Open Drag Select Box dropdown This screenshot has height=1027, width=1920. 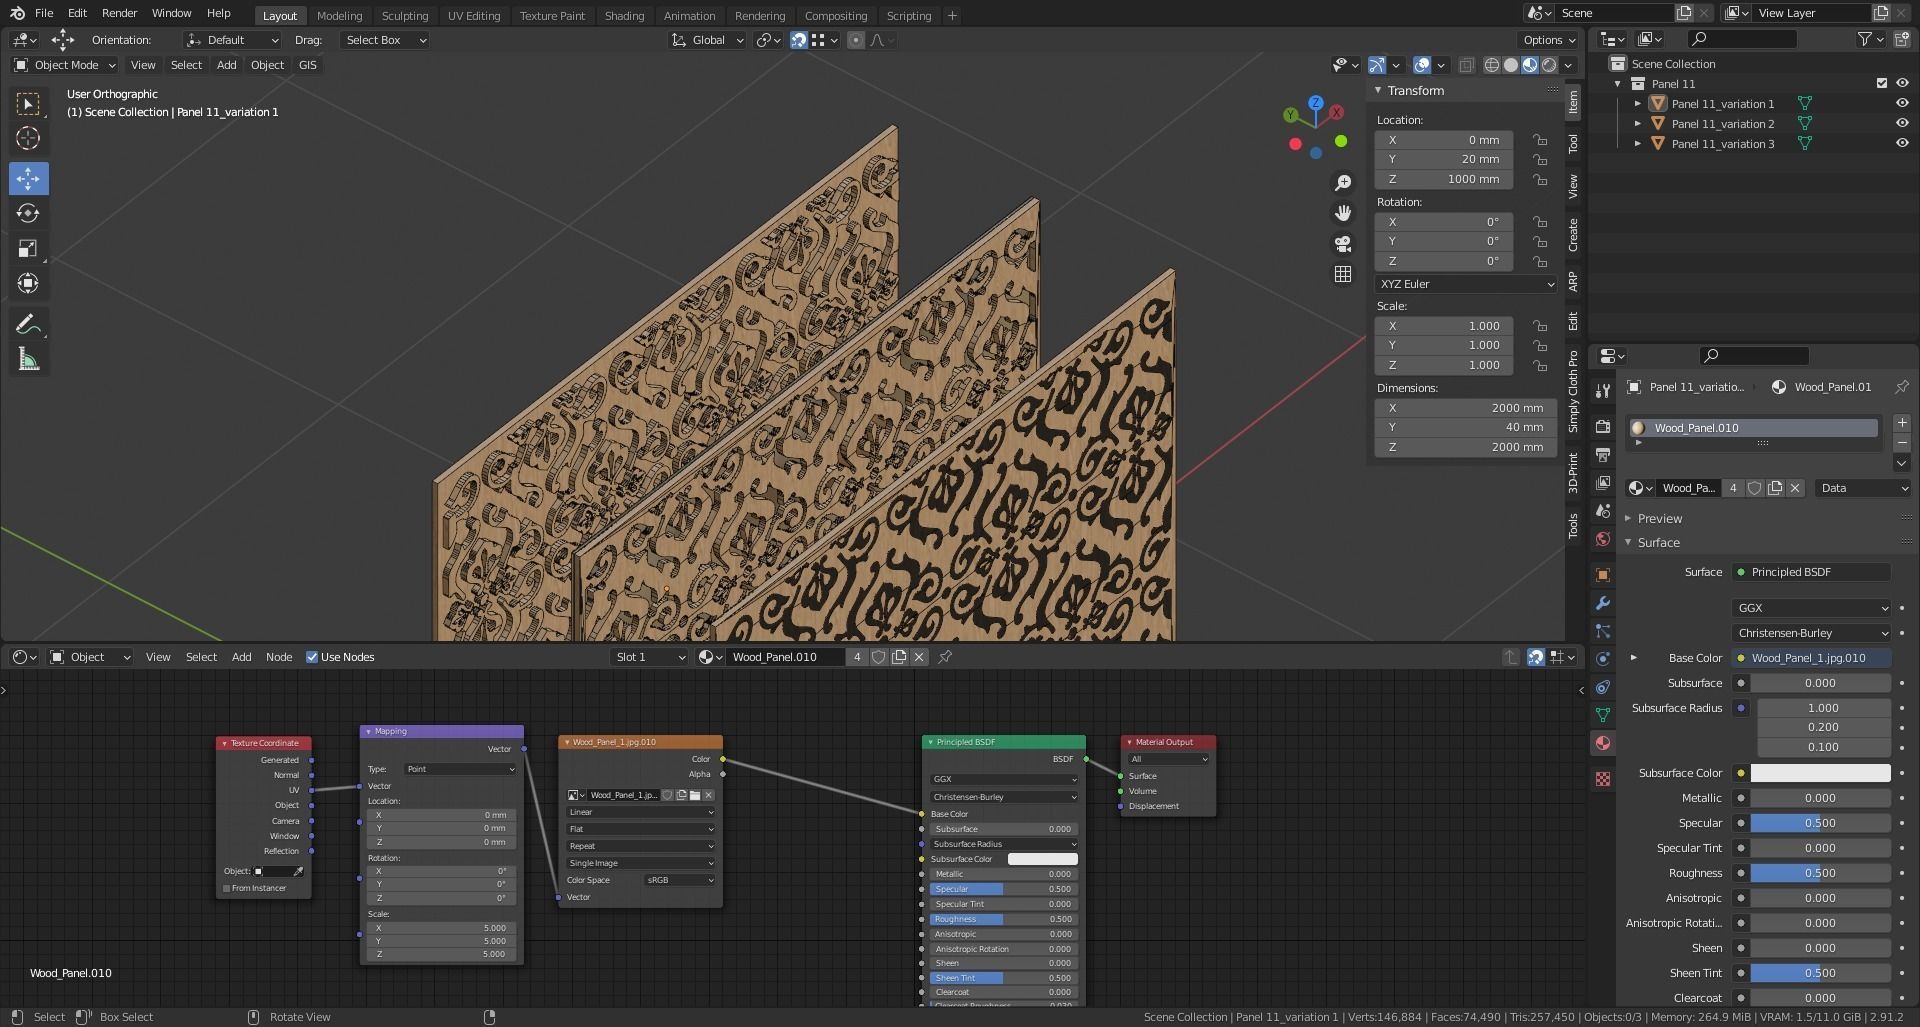pos(386,40)
